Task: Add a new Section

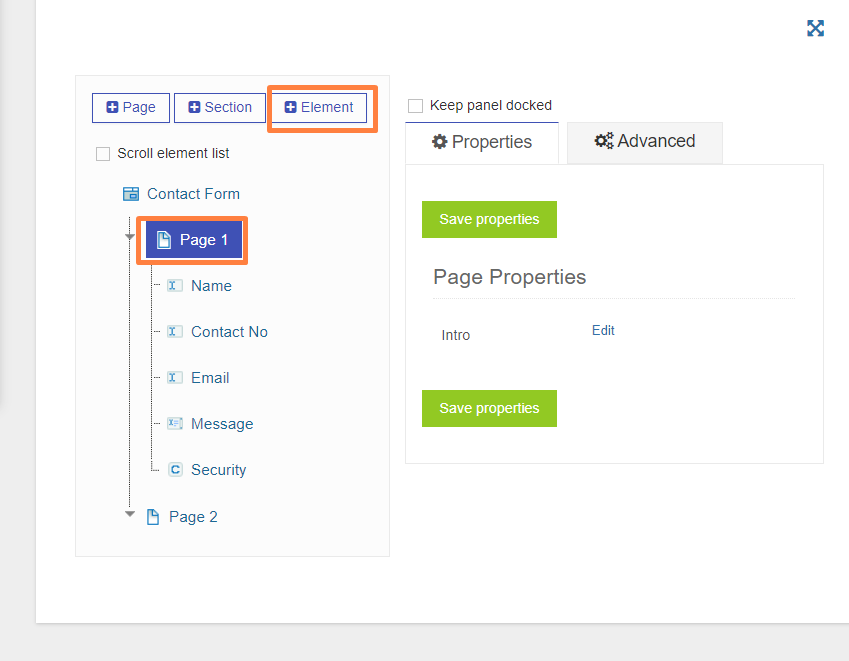Action: [x=220, y=107]
